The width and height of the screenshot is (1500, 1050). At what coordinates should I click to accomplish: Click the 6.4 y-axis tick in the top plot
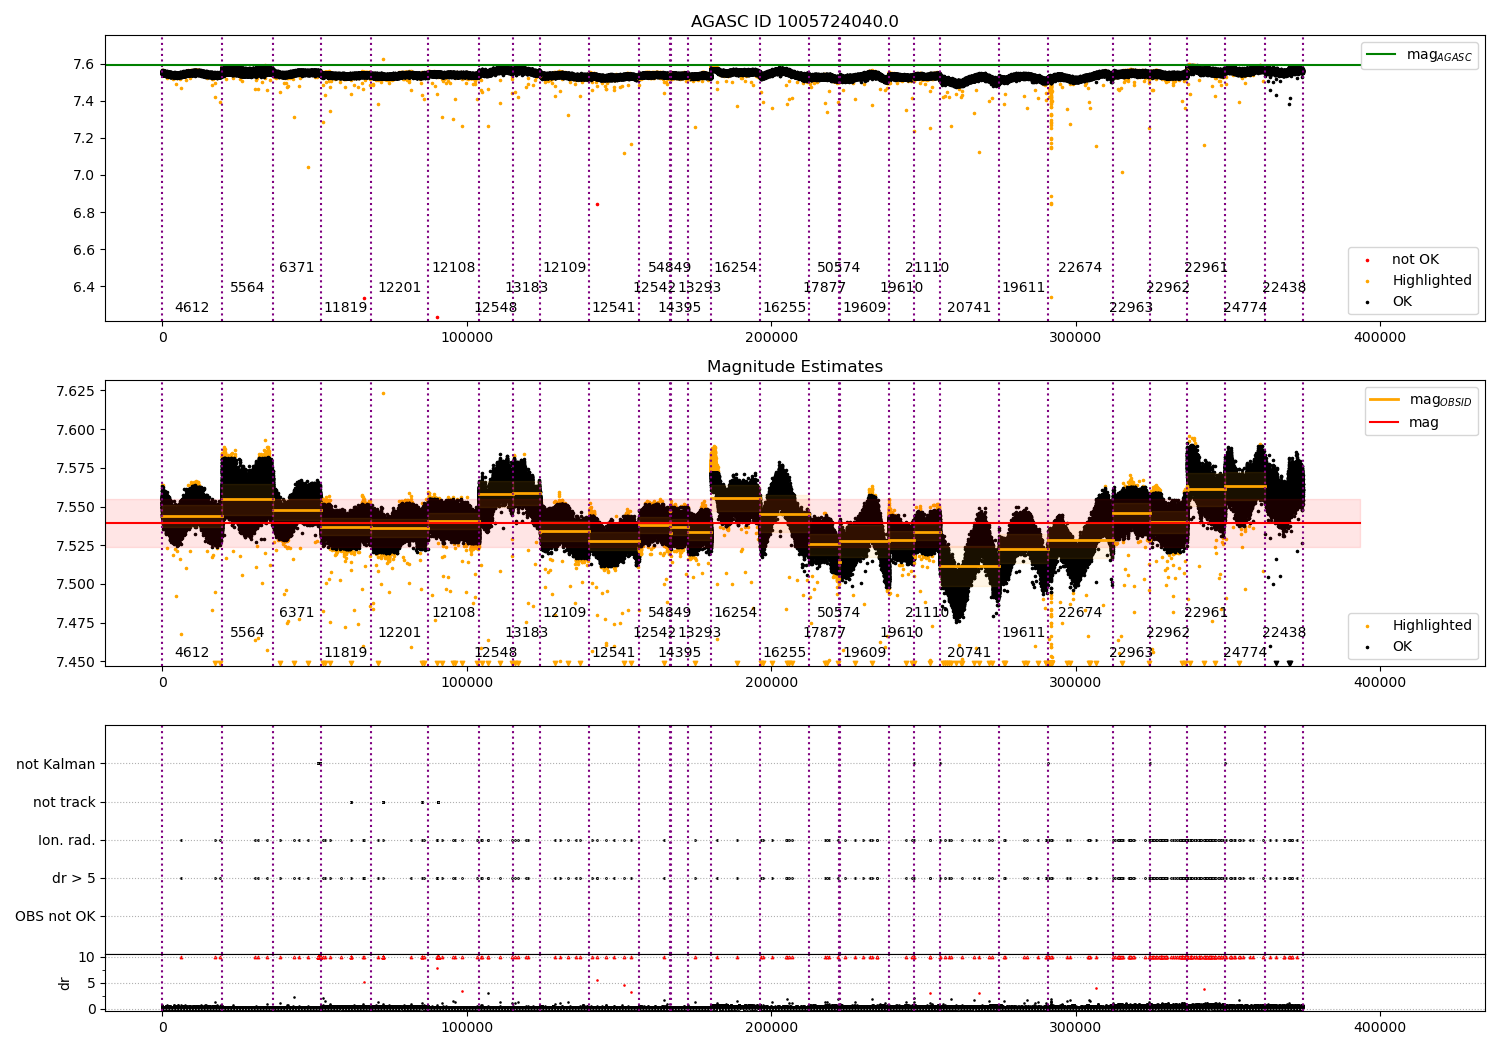tap(83, 287)
